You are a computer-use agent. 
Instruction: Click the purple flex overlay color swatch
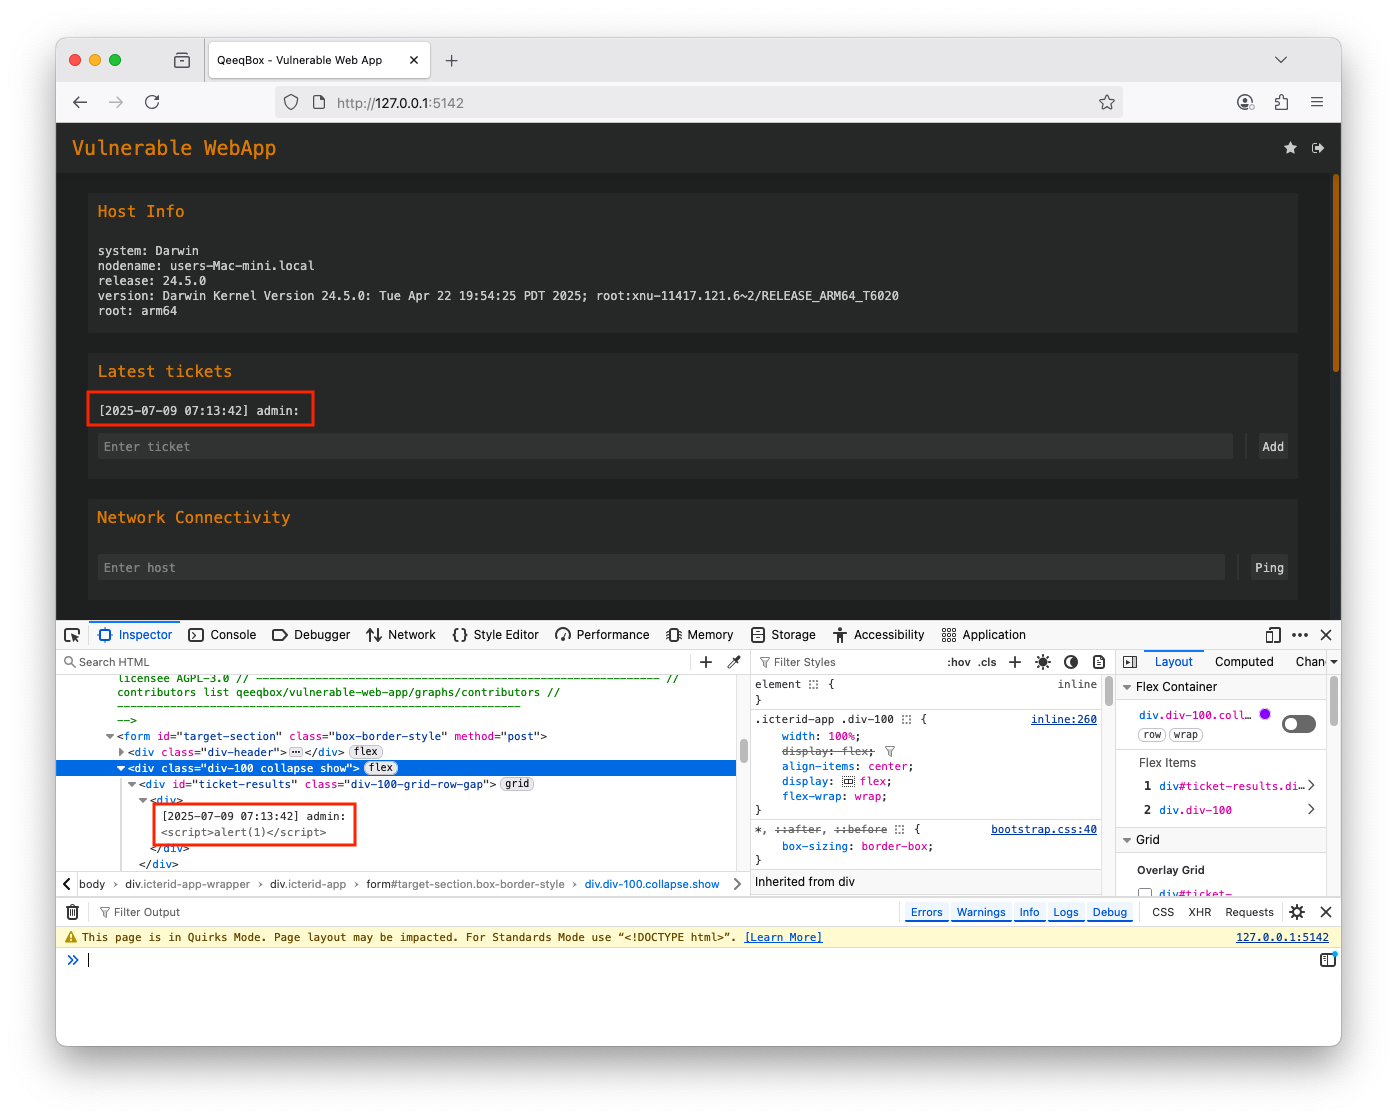click(1265, 714)
